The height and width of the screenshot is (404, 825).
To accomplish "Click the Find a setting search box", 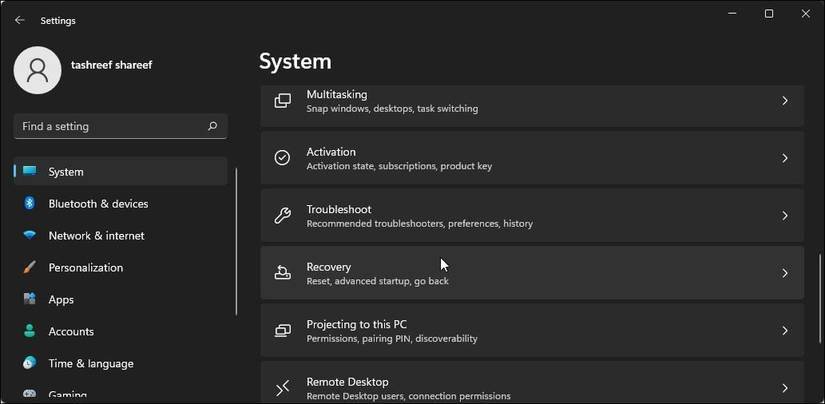I will (110, 127).
